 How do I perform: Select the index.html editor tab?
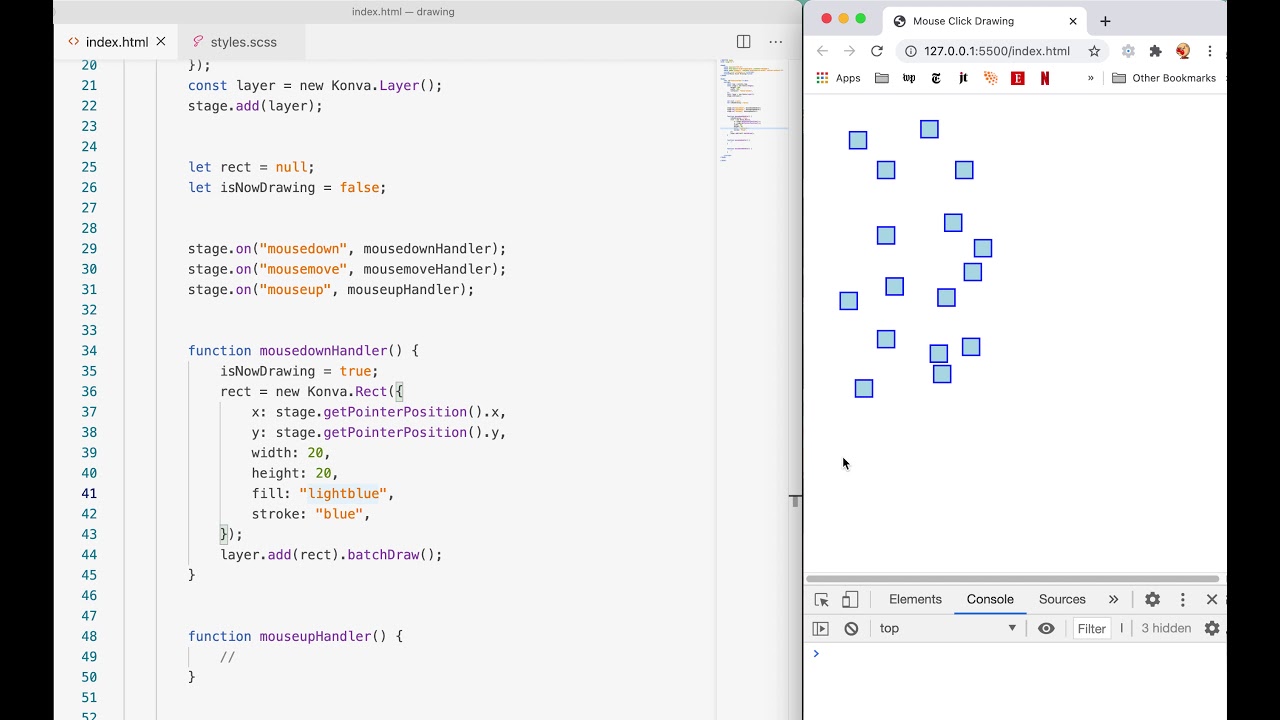(x=117, y=42)
